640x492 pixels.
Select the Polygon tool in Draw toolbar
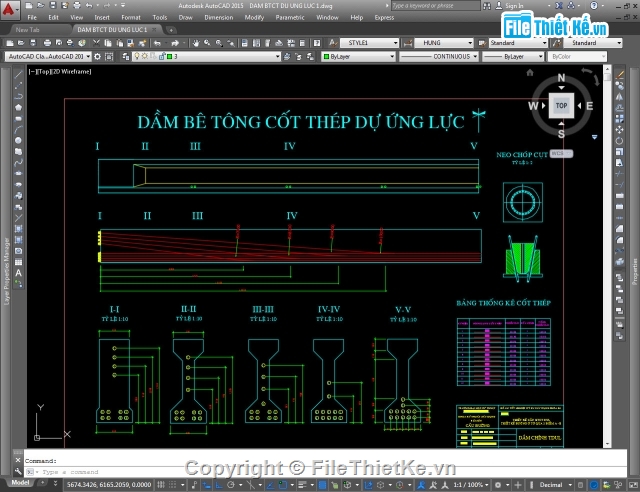tap(18, 107)
